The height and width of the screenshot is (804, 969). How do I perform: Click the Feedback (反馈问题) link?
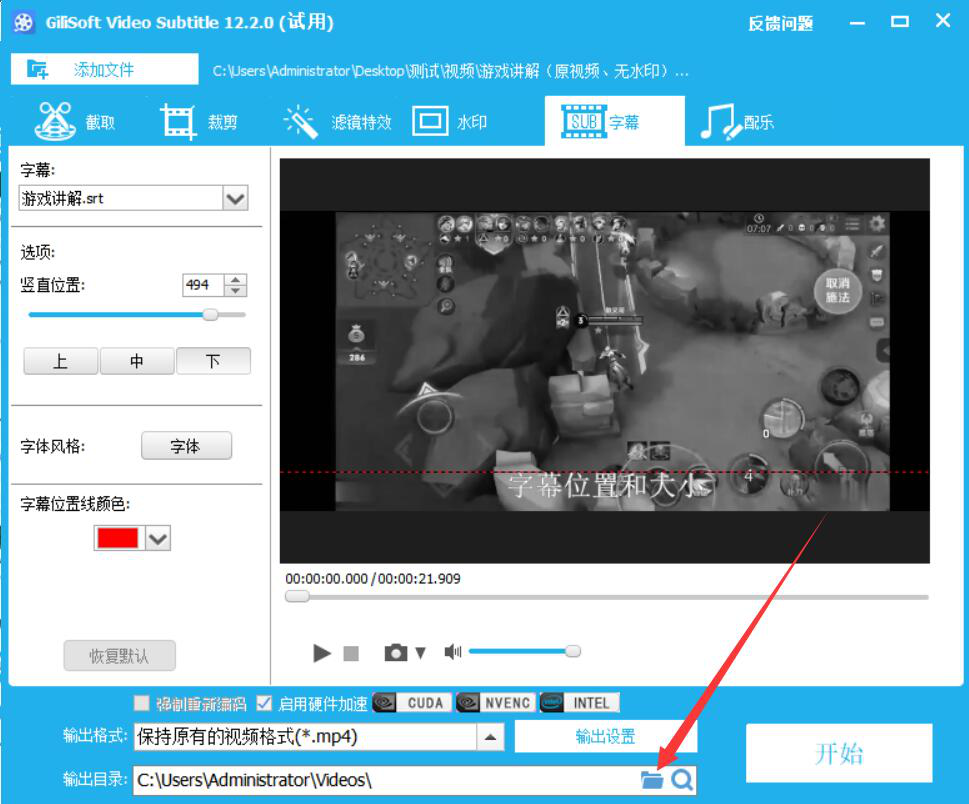[780, 23]
